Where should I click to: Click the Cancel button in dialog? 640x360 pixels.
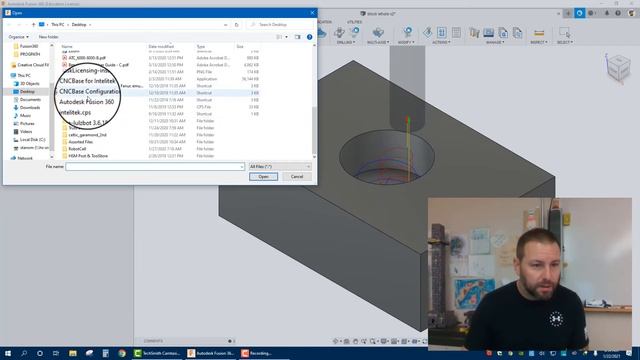coord(297,177)
